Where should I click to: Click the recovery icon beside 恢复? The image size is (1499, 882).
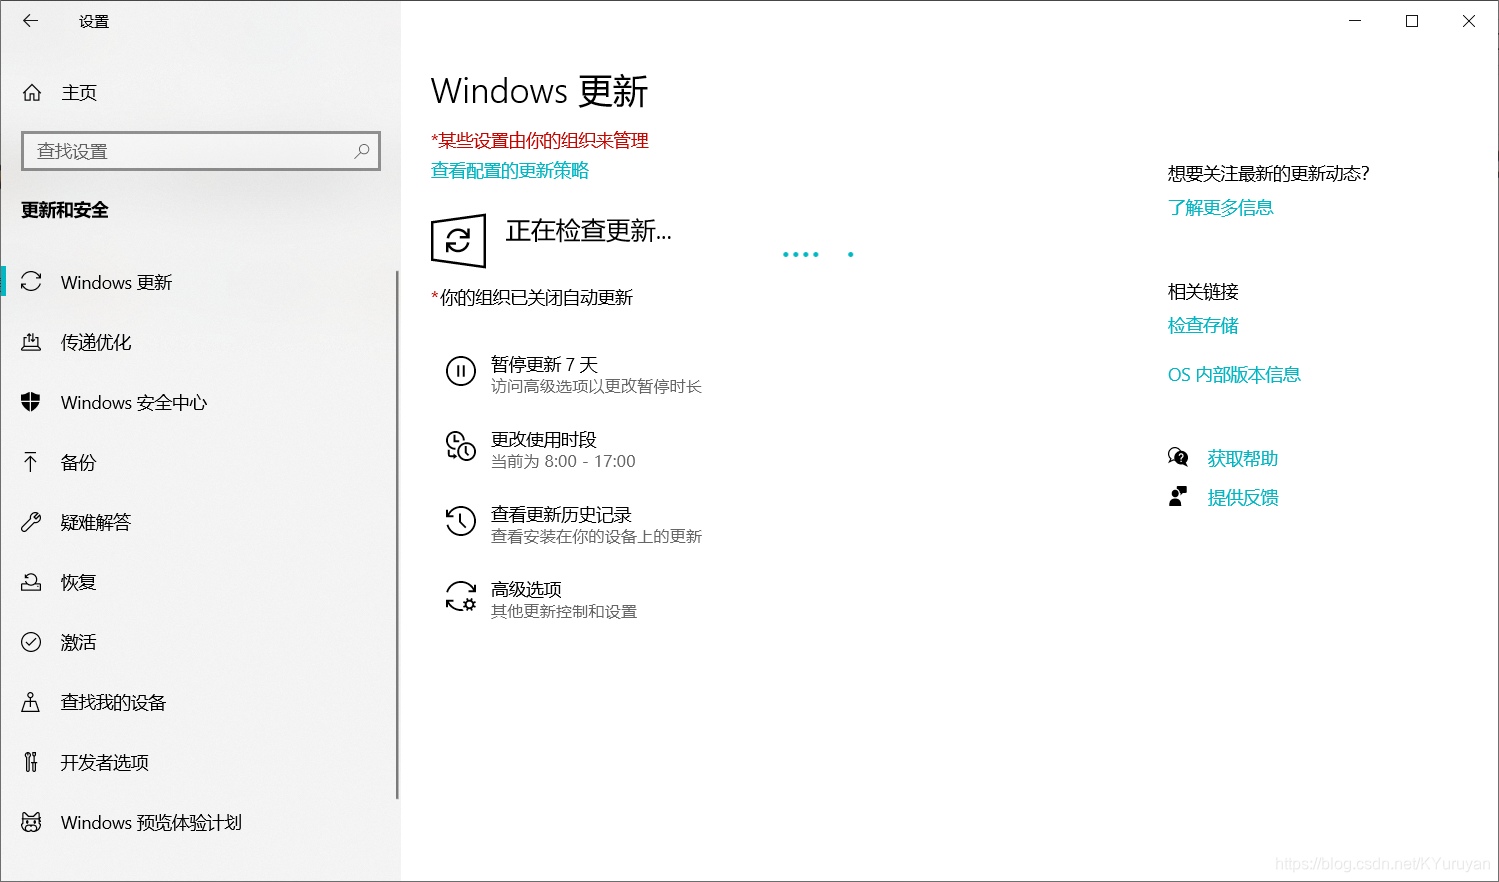tap(31, 582)
